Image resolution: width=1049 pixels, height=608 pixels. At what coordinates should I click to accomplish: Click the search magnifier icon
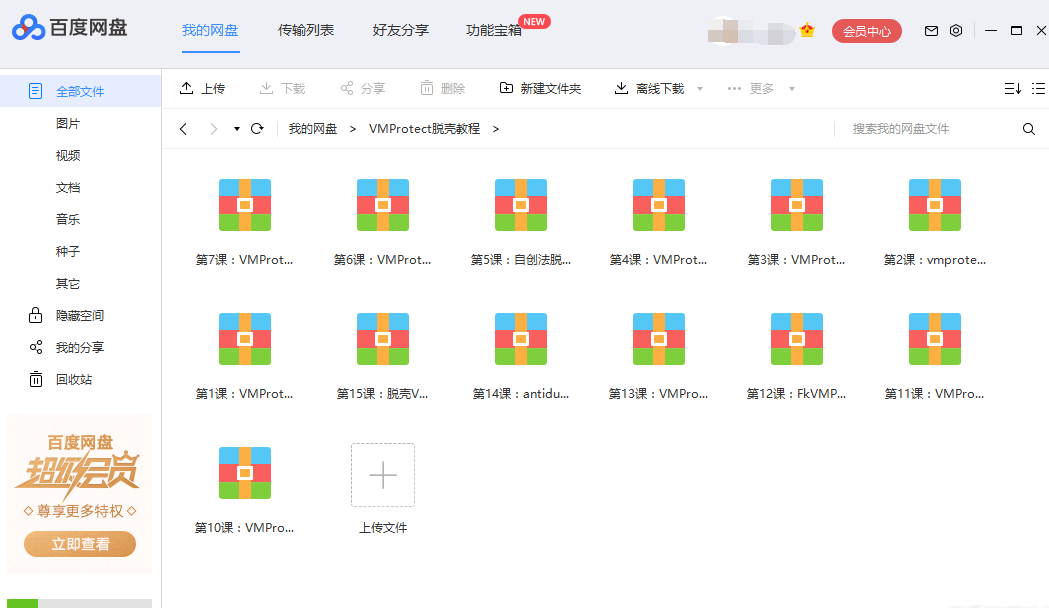tap(1029, 128)
